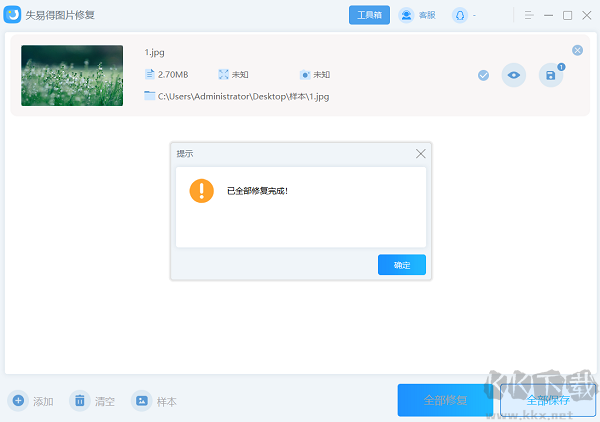
Task: Click the 1.jpg file name
Action: coord(155,52)
